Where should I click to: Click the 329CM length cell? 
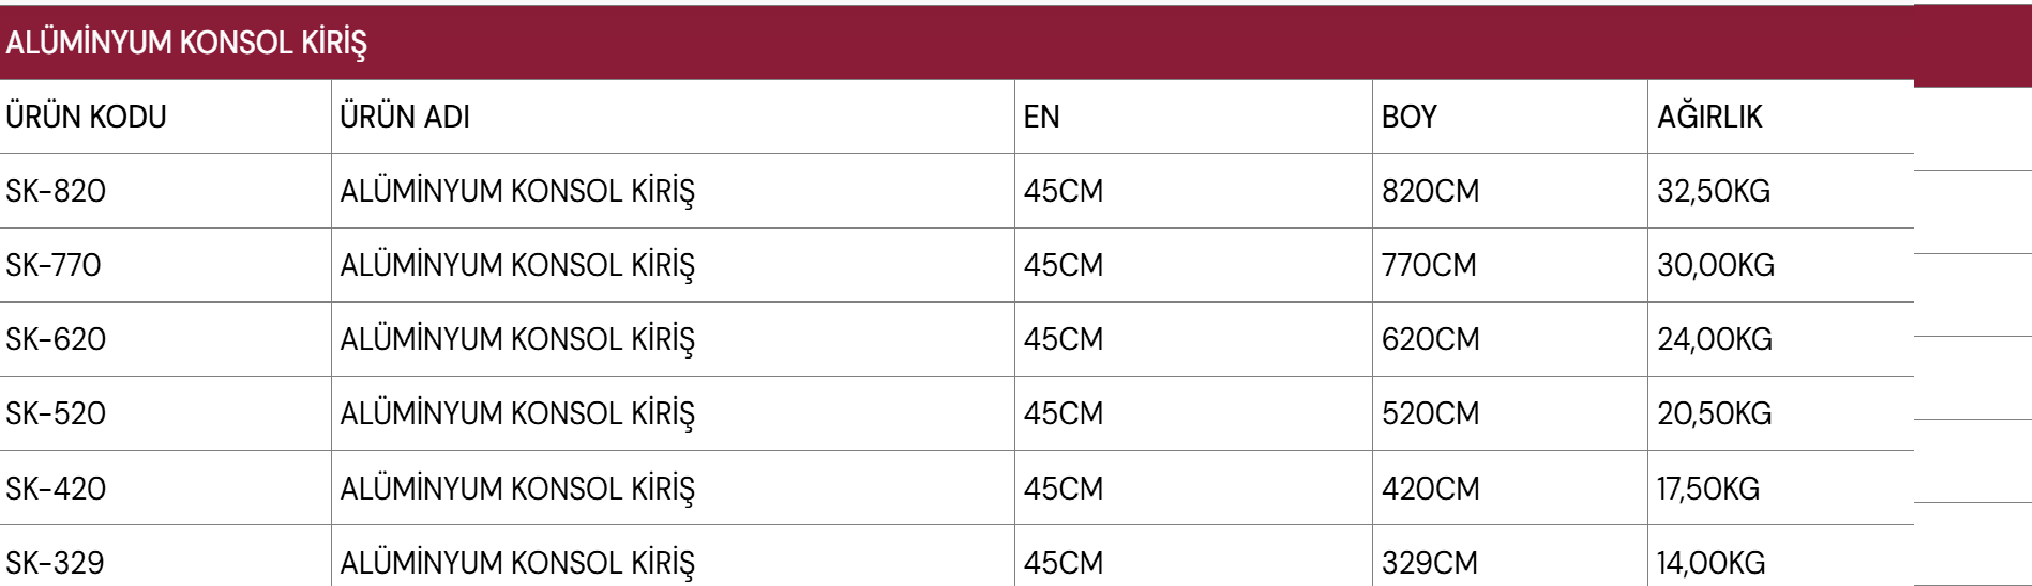coord(1430,563)
